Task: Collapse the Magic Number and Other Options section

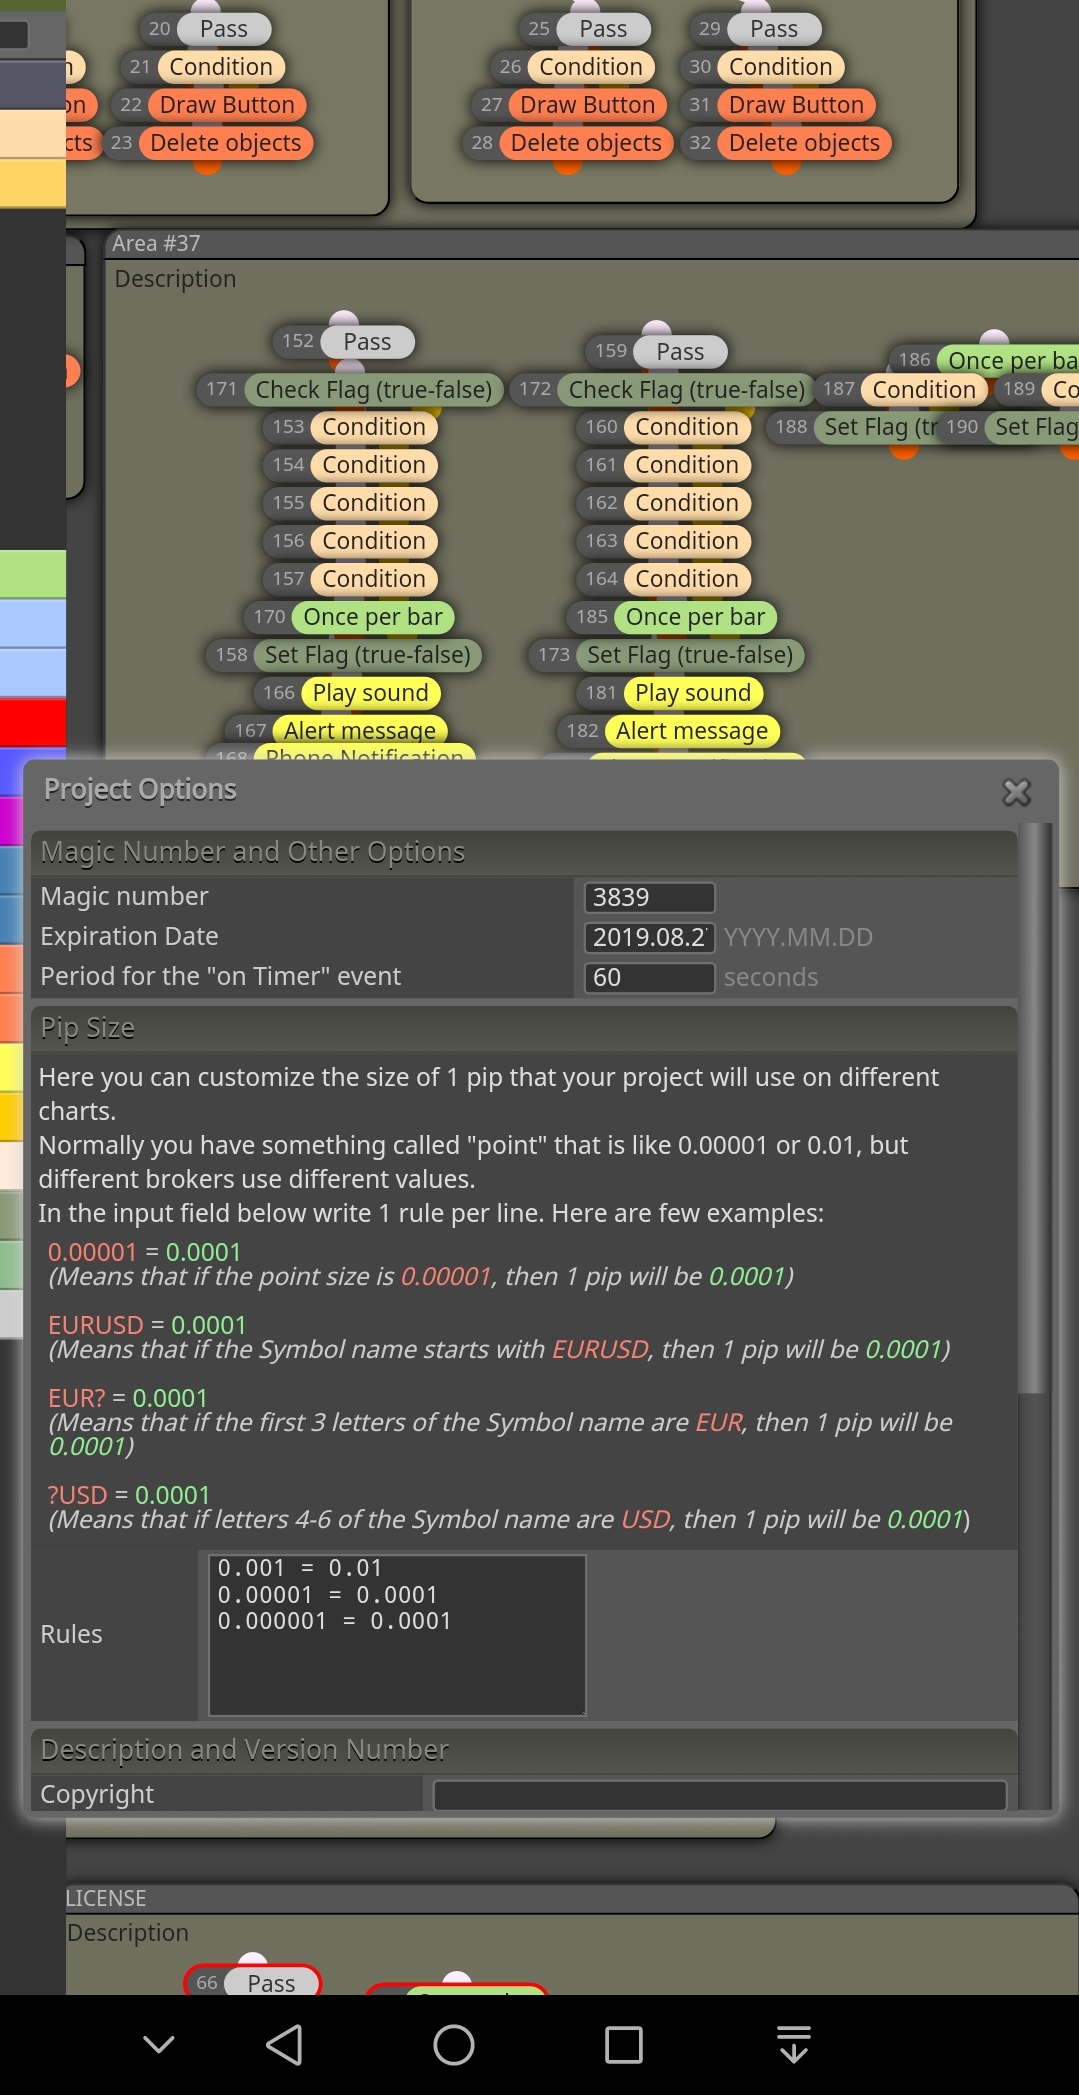Action: (524, 852)
